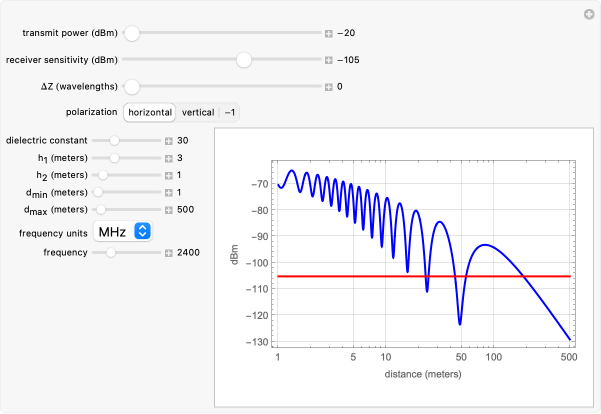Click top-right circular plus icon
This screenshot has height=414, width=601.
(x=589, y=13)
